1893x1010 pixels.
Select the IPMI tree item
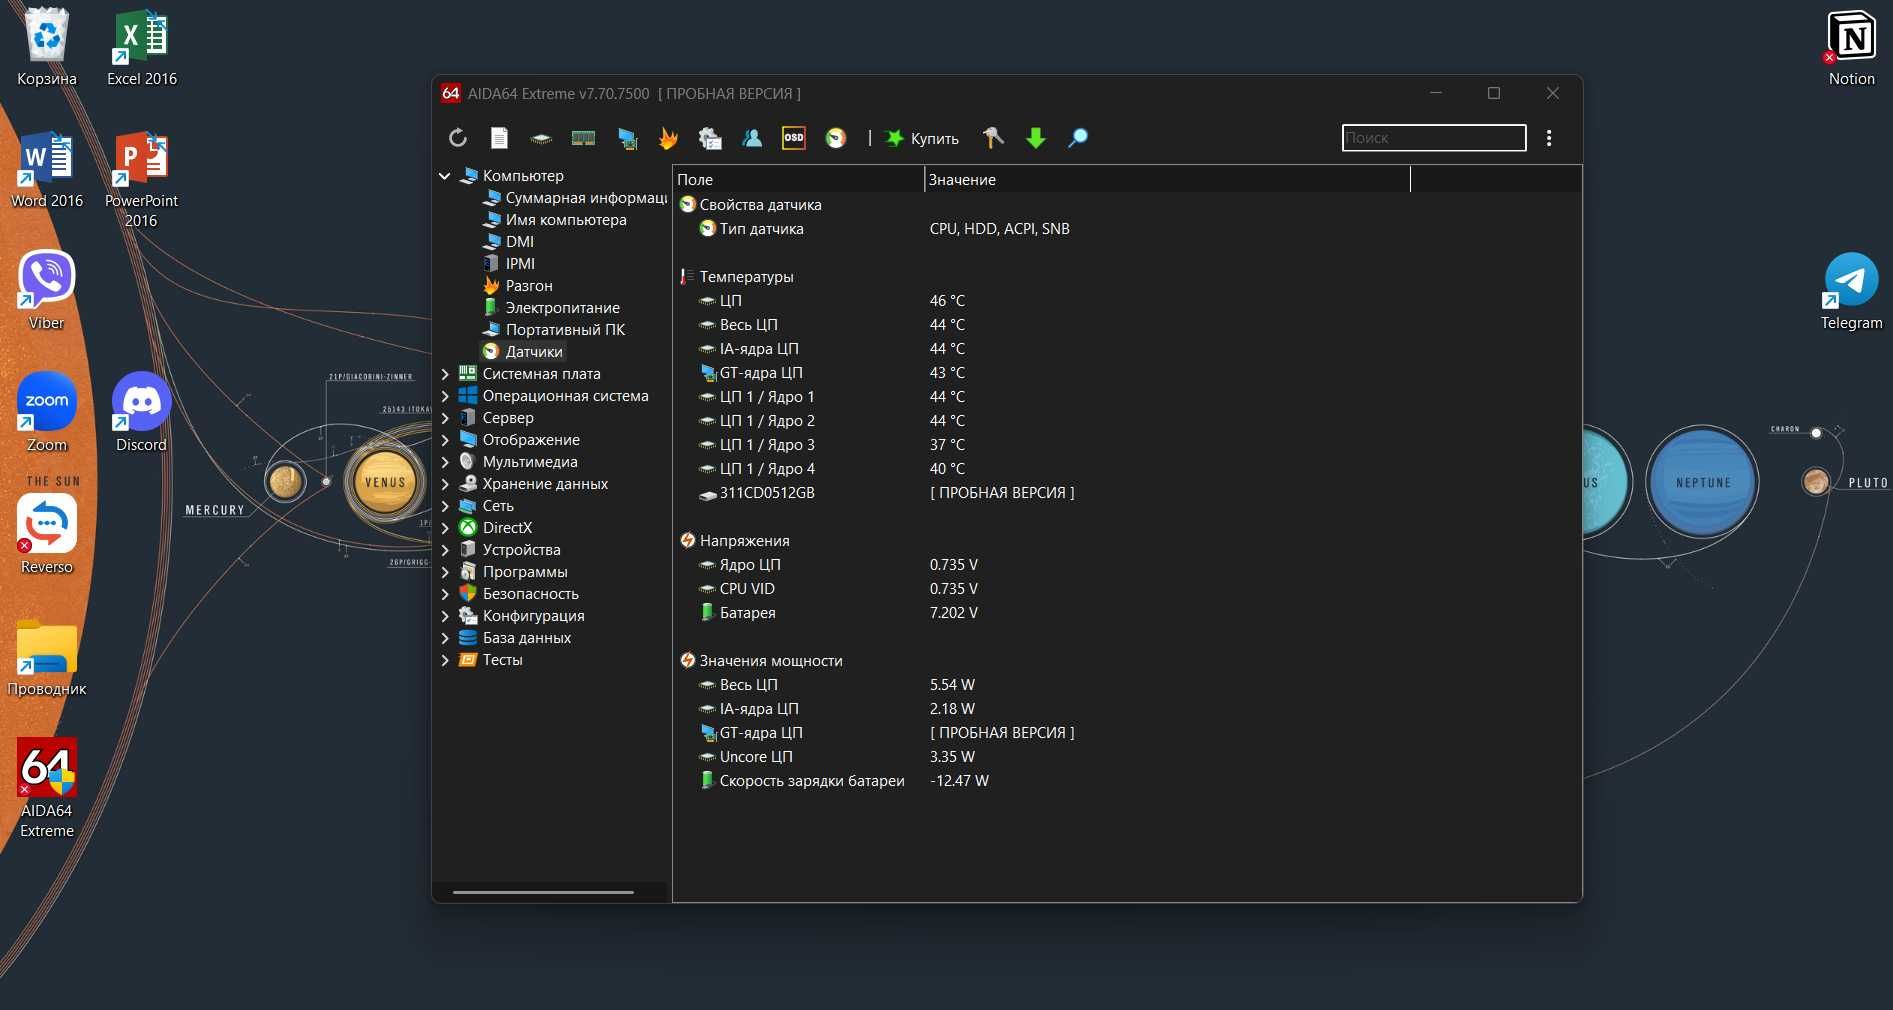point(509,264)
